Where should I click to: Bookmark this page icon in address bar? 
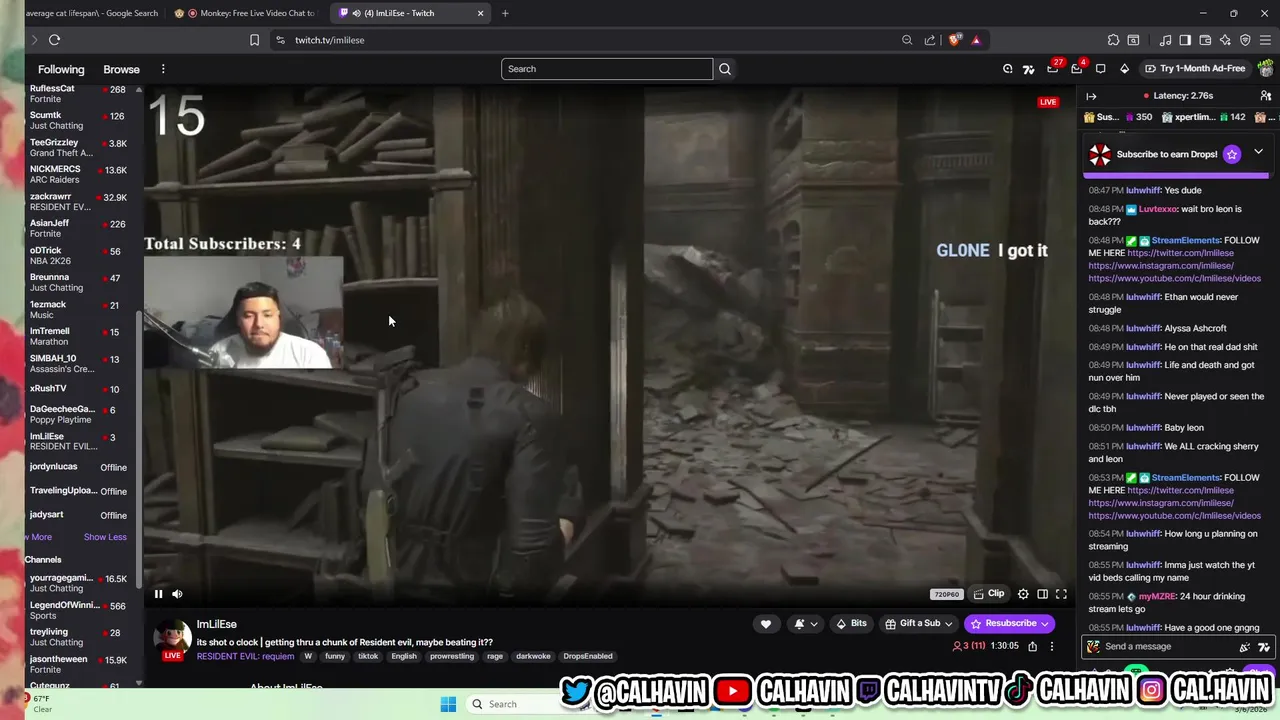pos(254,40)
